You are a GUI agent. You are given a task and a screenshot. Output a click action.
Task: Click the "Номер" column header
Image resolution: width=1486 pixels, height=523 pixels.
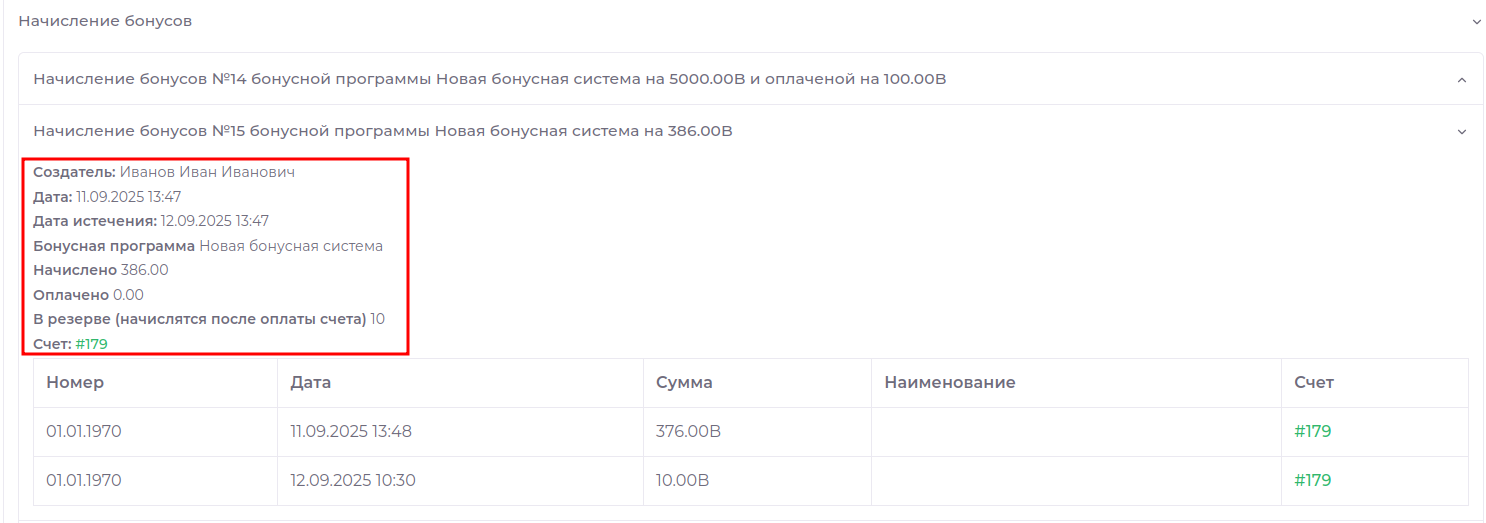[x=75, y=383]
